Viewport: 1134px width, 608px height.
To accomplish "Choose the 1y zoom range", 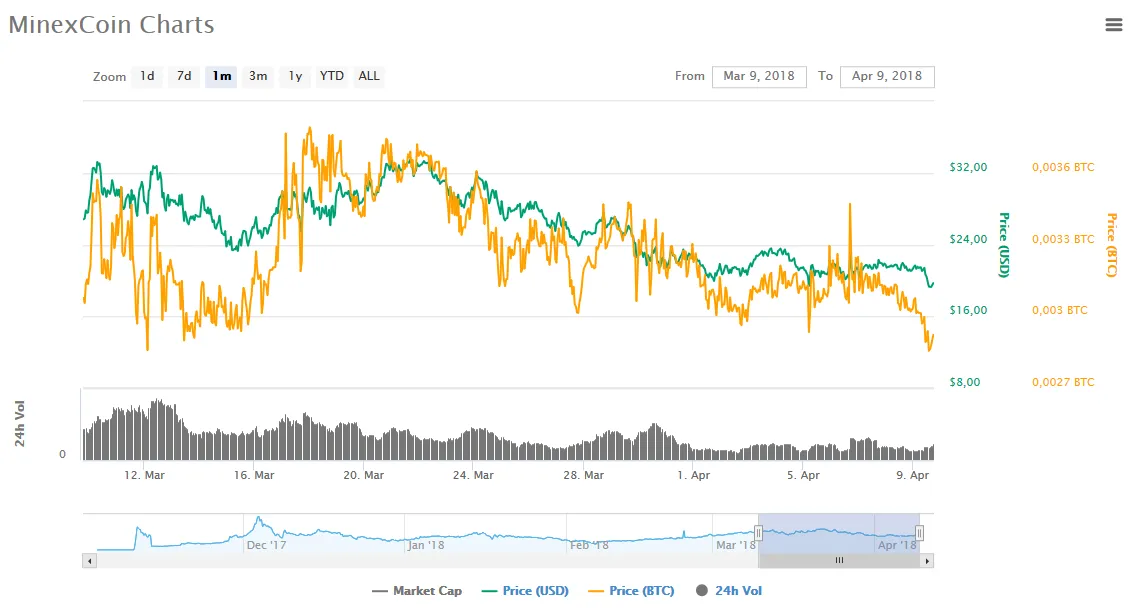I will coord(295,76).
